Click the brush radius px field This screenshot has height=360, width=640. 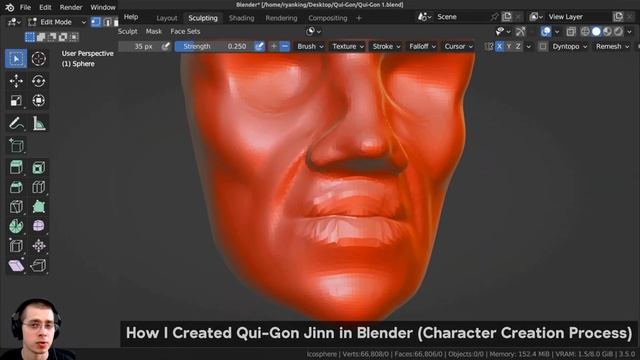[139, 47]
